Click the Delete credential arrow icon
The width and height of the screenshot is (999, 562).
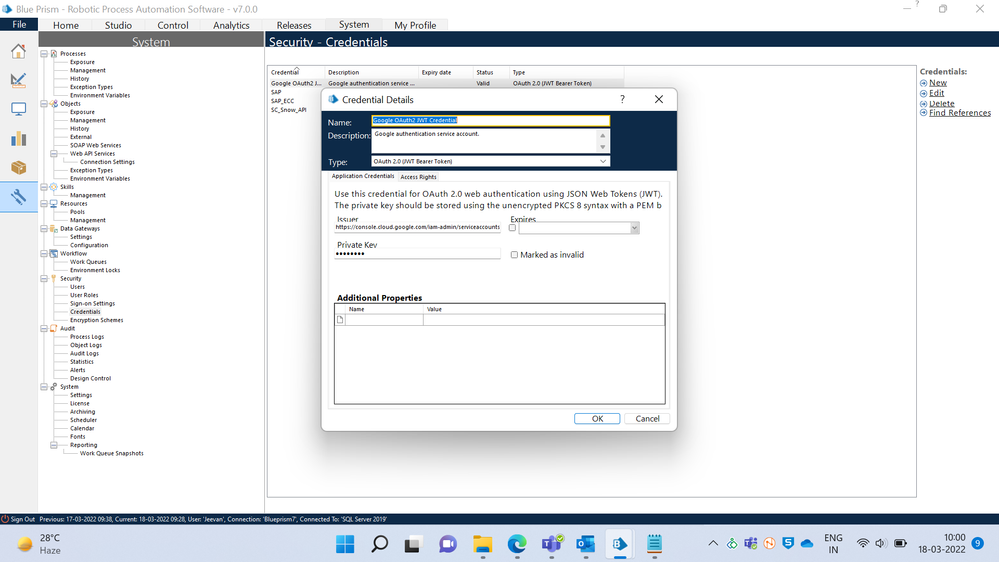point(923,103)
